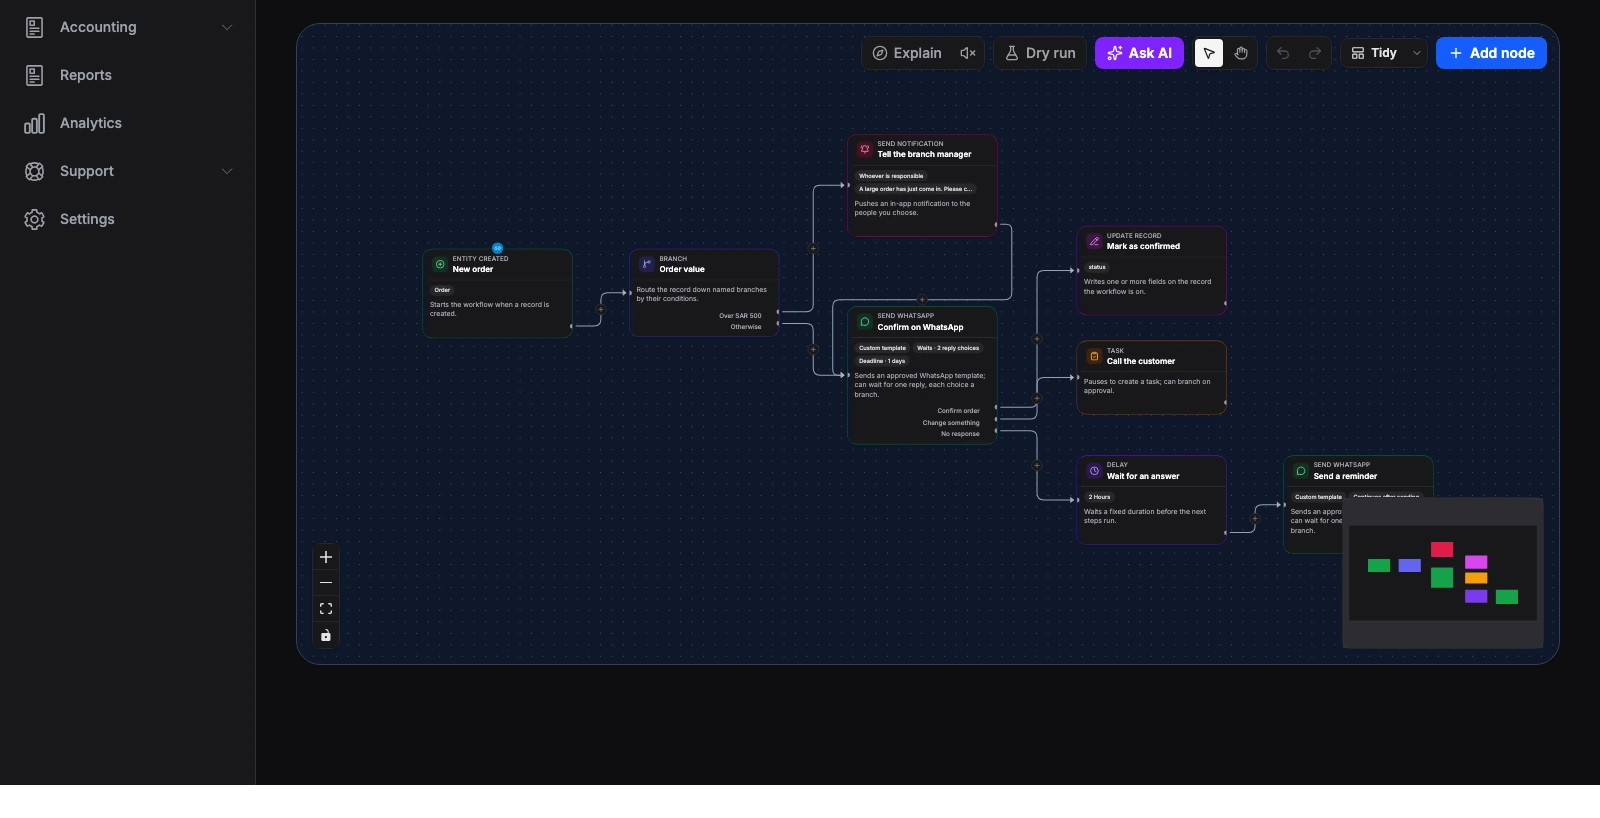Fit workflow to view
The width and height of the screenshot is (1600, 818).
326,609
